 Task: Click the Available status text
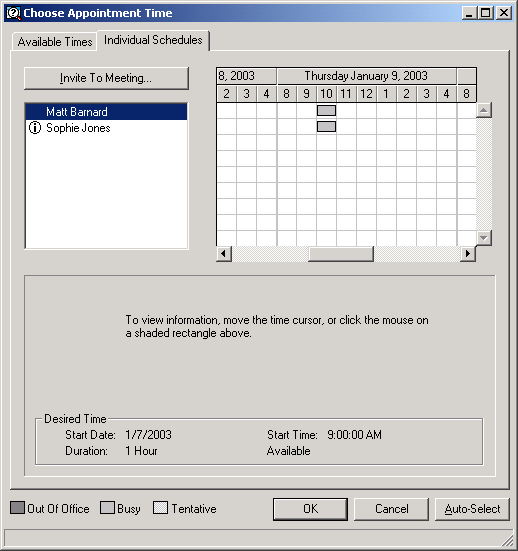(289, 451)
